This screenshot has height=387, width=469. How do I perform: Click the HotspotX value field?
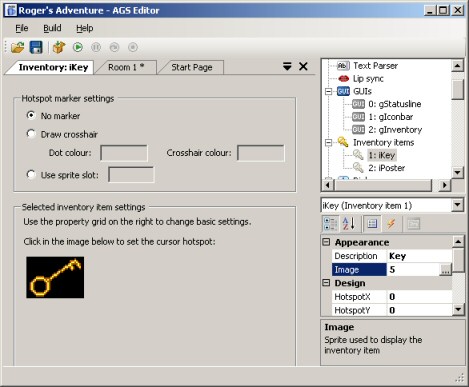(419, 297)
